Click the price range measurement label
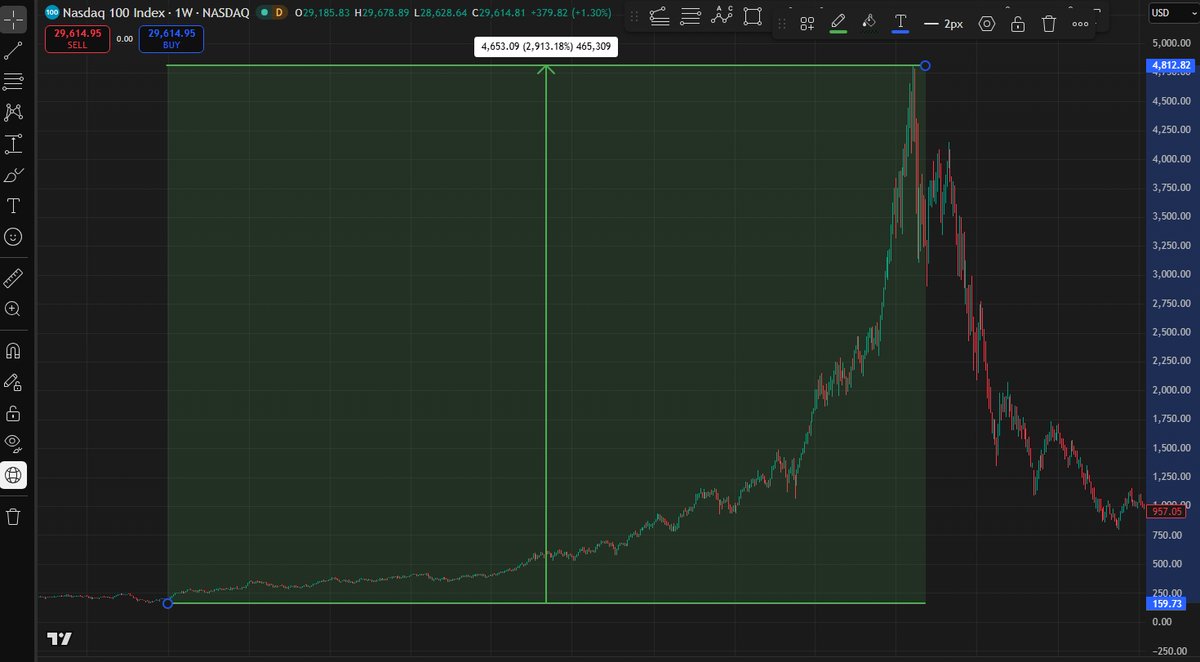Viewport: 1200px width, 662px height. tap(545, 45)
